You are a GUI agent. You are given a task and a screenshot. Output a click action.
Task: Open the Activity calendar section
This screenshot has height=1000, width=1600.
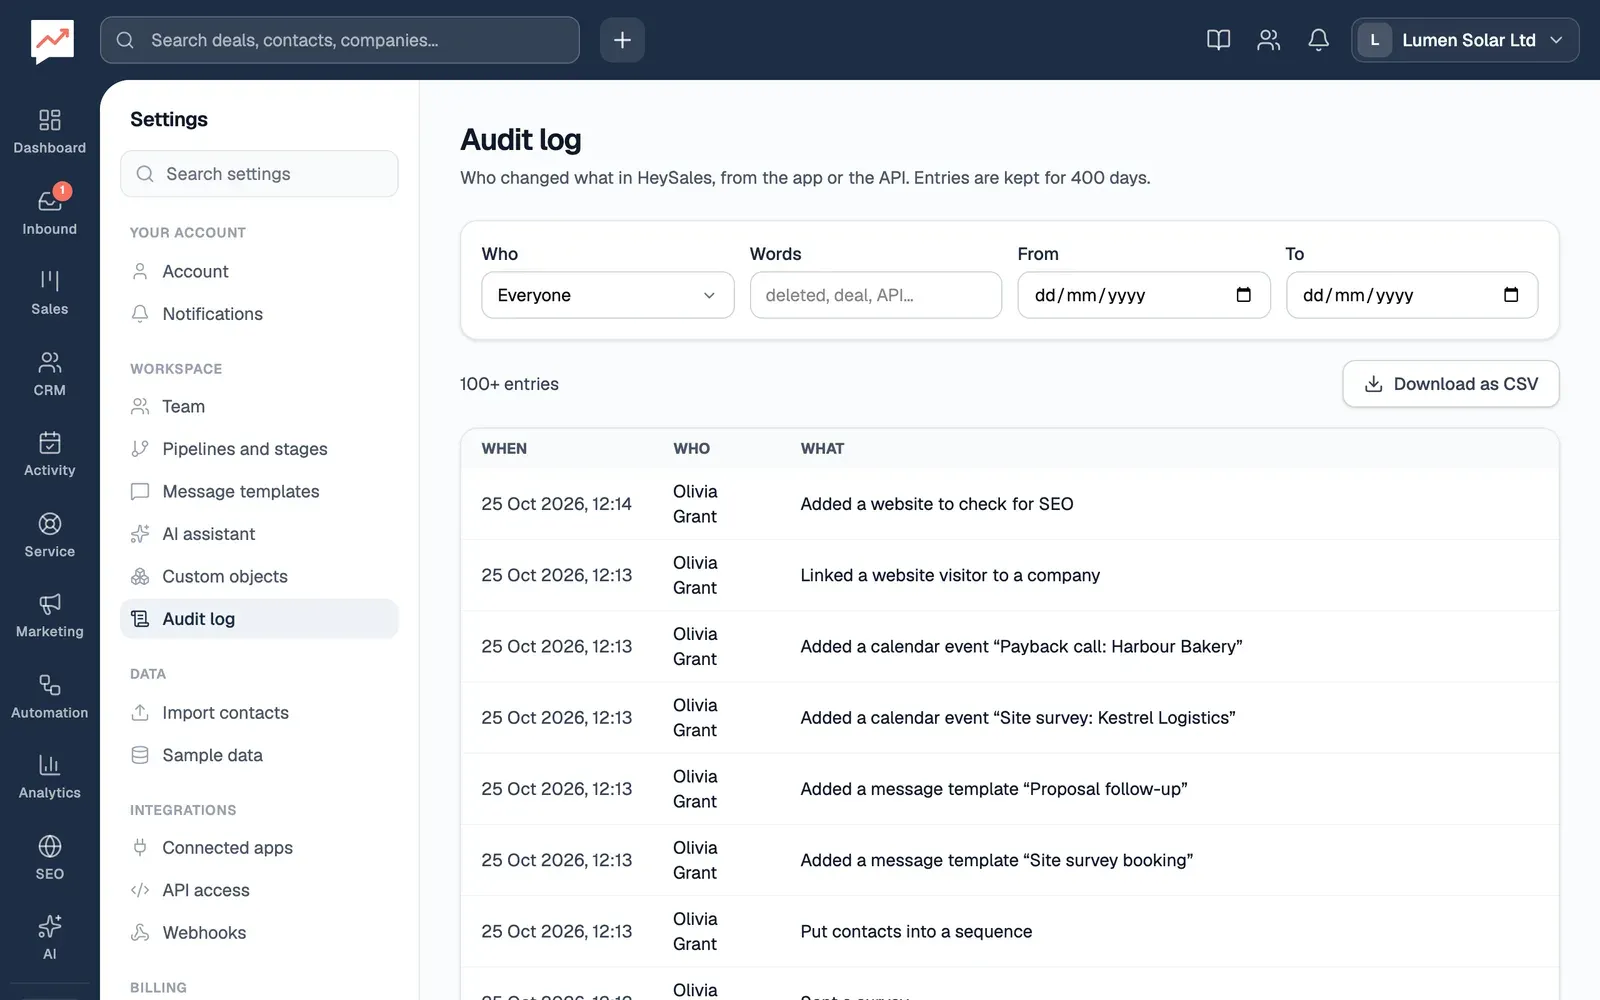(49, 454)
